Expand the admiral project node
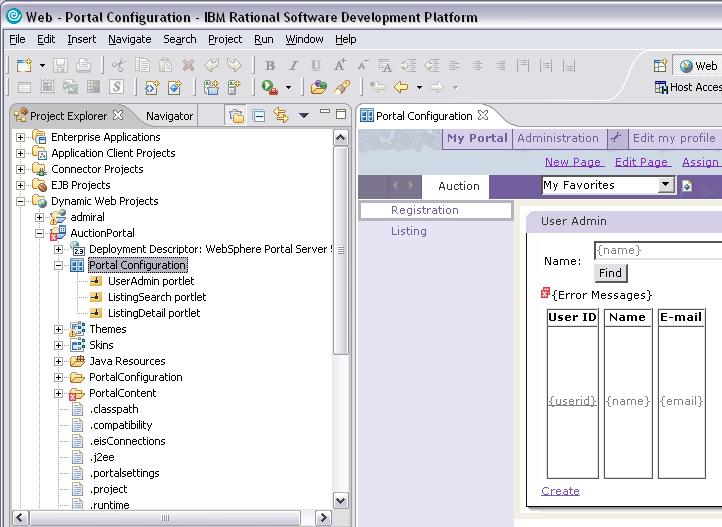The image size is (722, 527). tap(40, 217)
